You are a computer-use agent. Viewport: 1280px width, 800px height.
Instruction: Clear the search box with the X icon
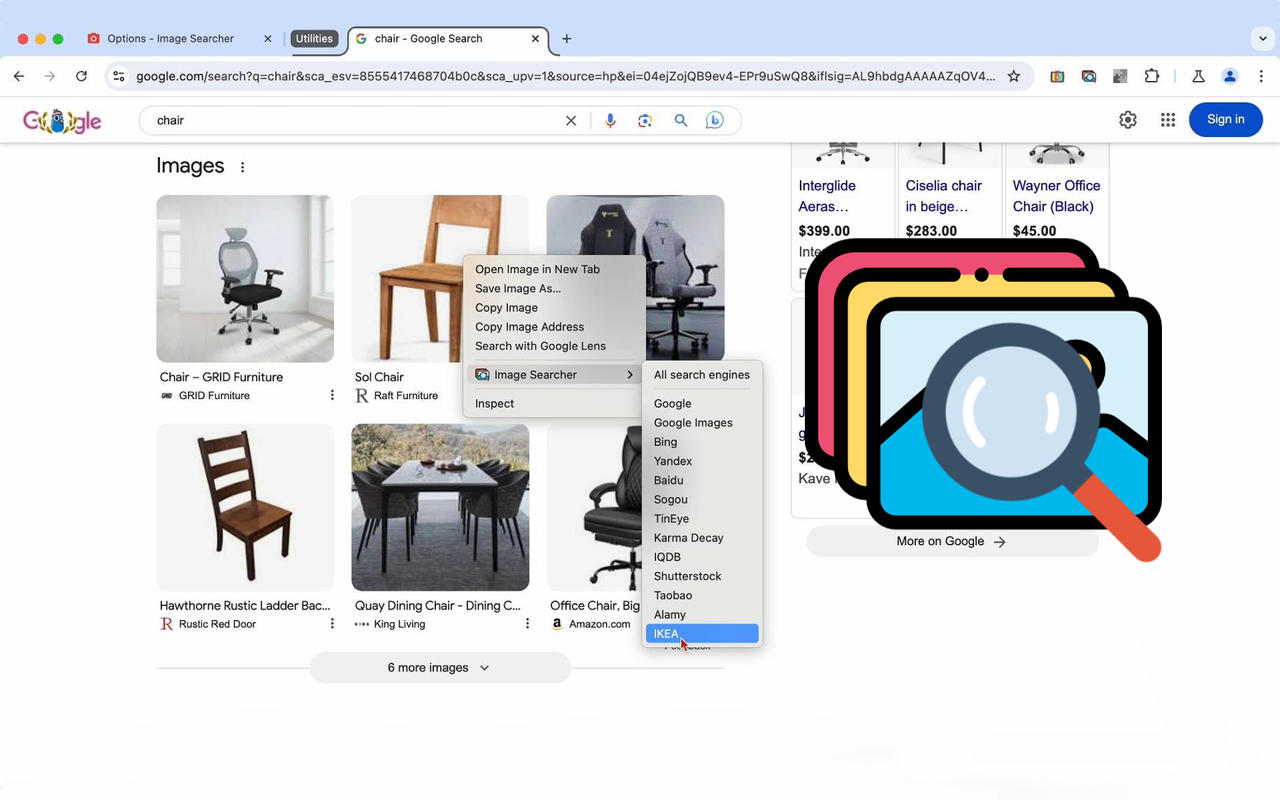(x=570, y=120)
